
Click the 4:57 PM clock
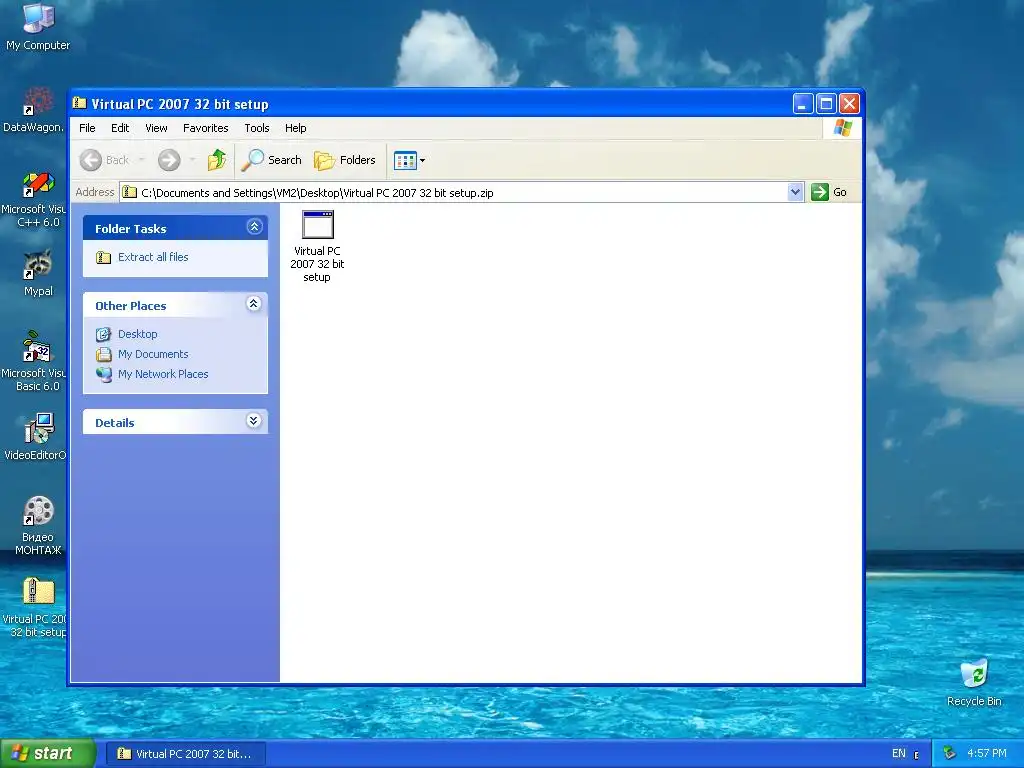(x=987, y=754)
